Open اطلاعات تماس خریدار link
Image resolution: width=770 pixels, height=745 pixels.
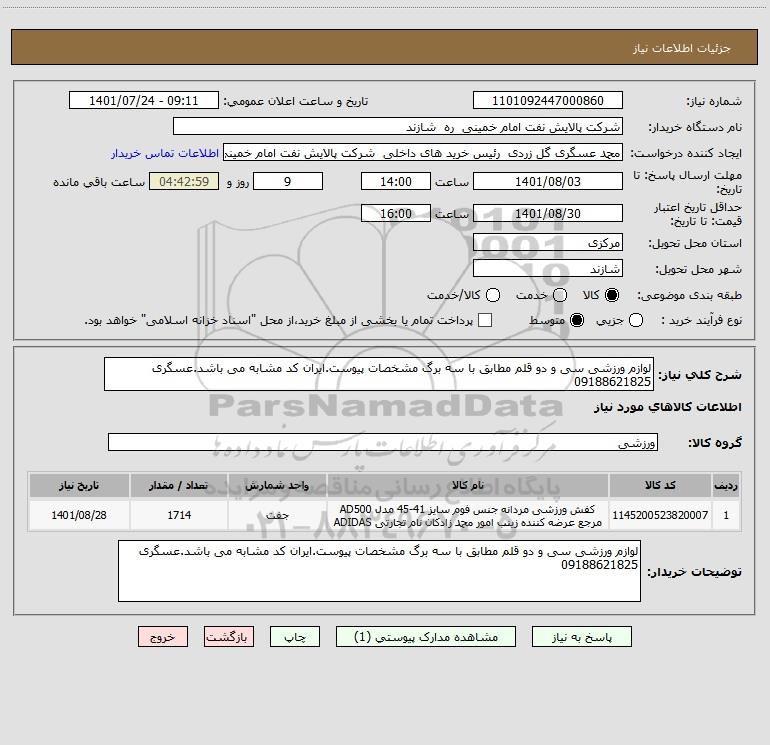[165, 153]
